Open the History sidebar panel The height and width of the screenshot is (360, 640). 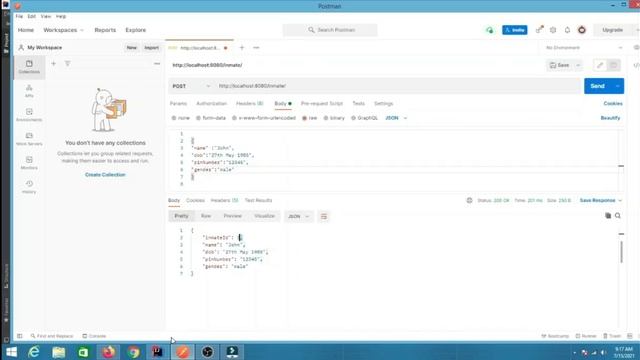29,187
